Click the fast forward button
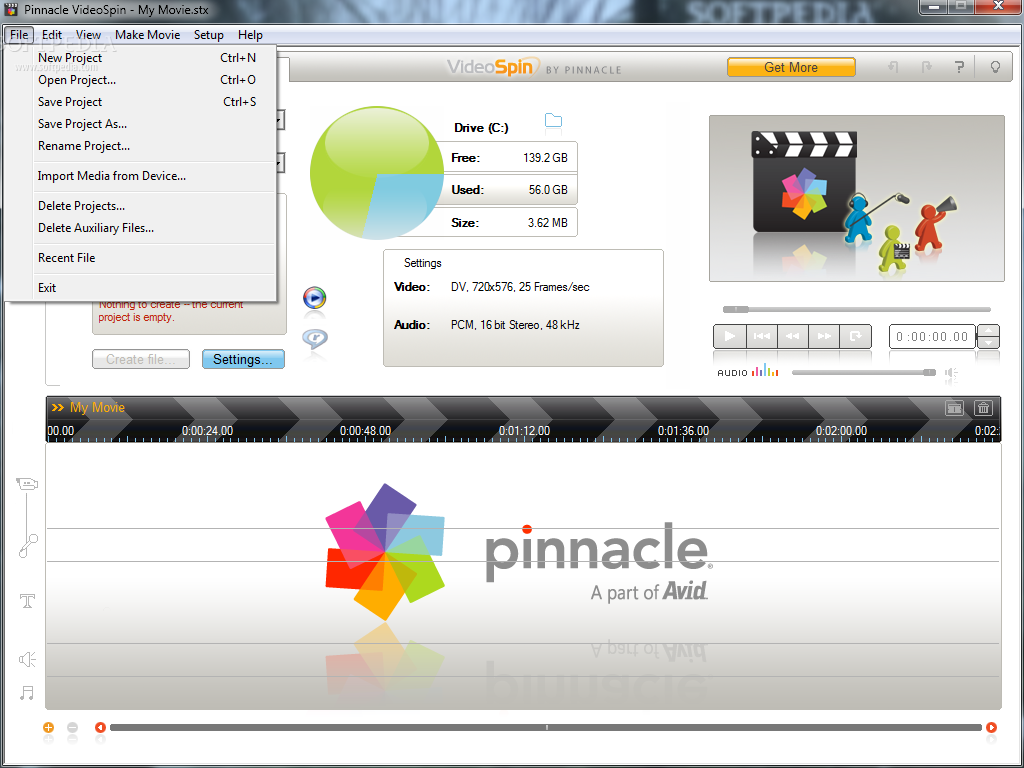 [x=824, y=336]
